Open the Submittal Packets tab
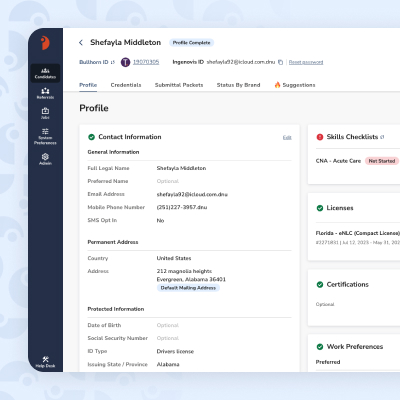The image size is (400, 400). (x=179, y=85)
